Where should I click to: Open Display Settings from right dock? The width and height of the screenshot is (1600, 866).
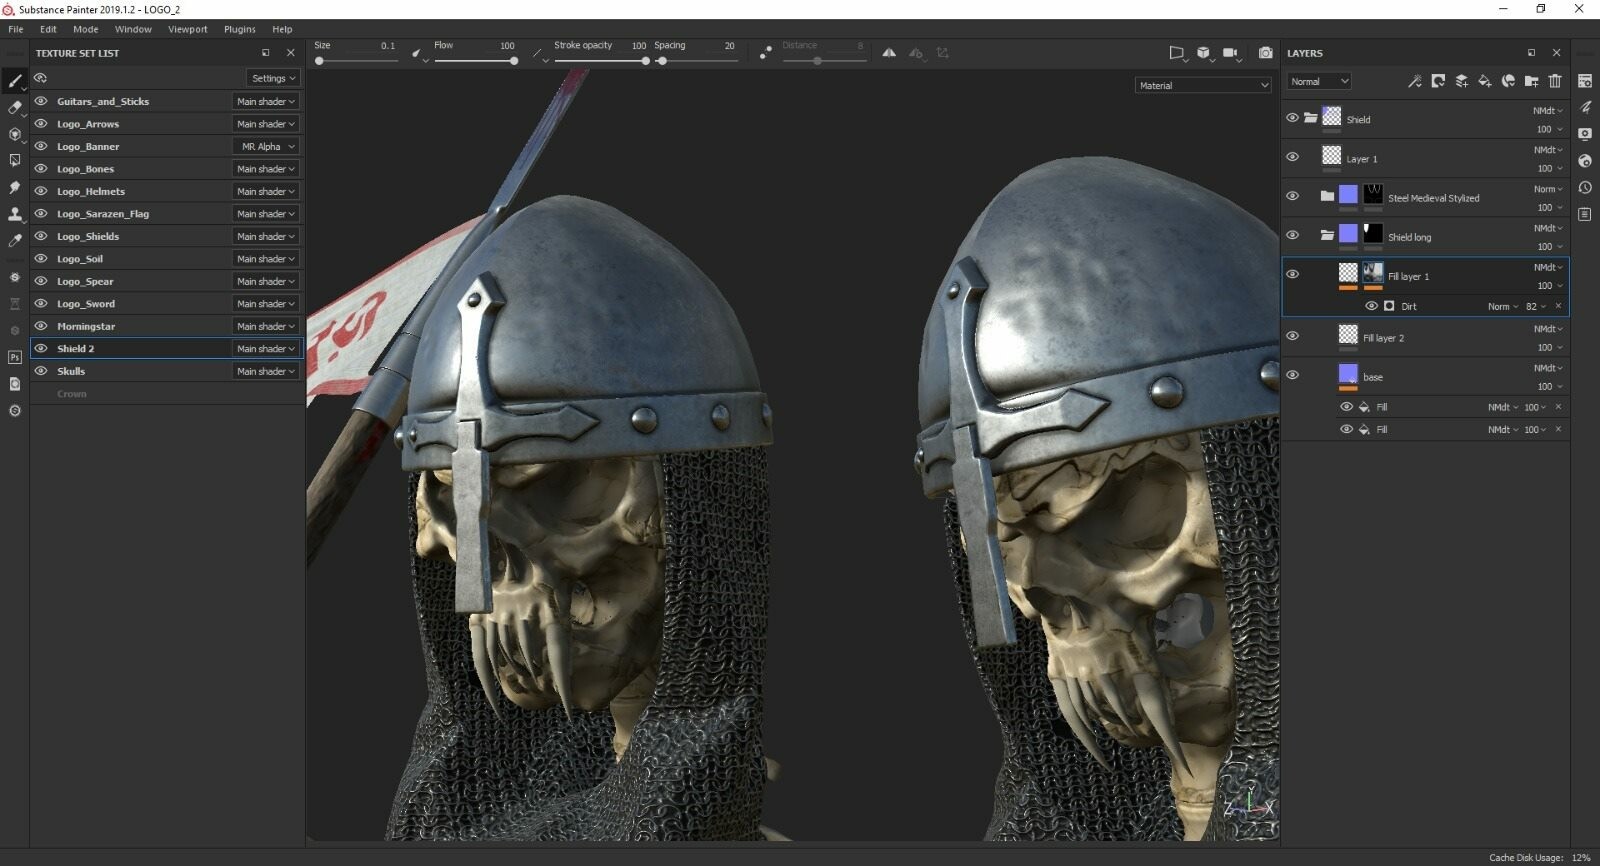pos(1585,134)
